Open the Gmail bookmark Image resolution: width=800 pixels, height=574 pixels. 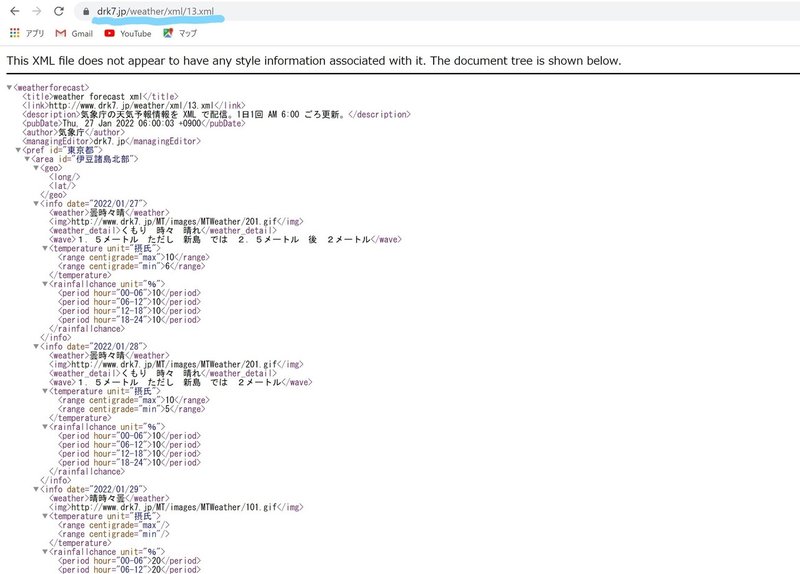point(74,33)
